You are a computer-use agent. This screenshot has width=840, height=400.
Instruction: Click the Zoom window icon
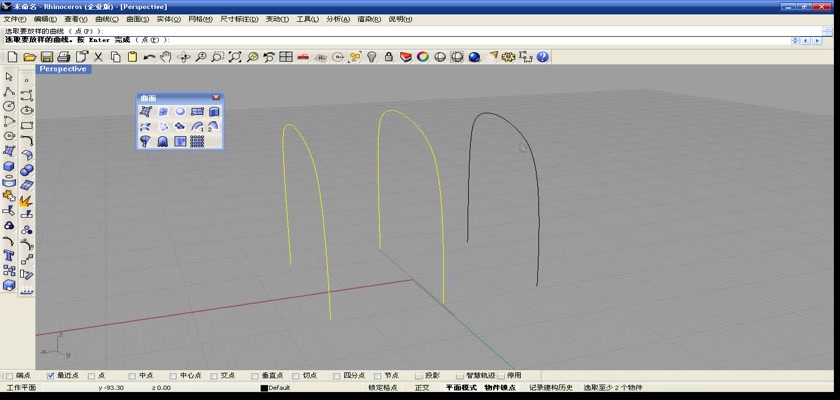click(x=218, y=57)
